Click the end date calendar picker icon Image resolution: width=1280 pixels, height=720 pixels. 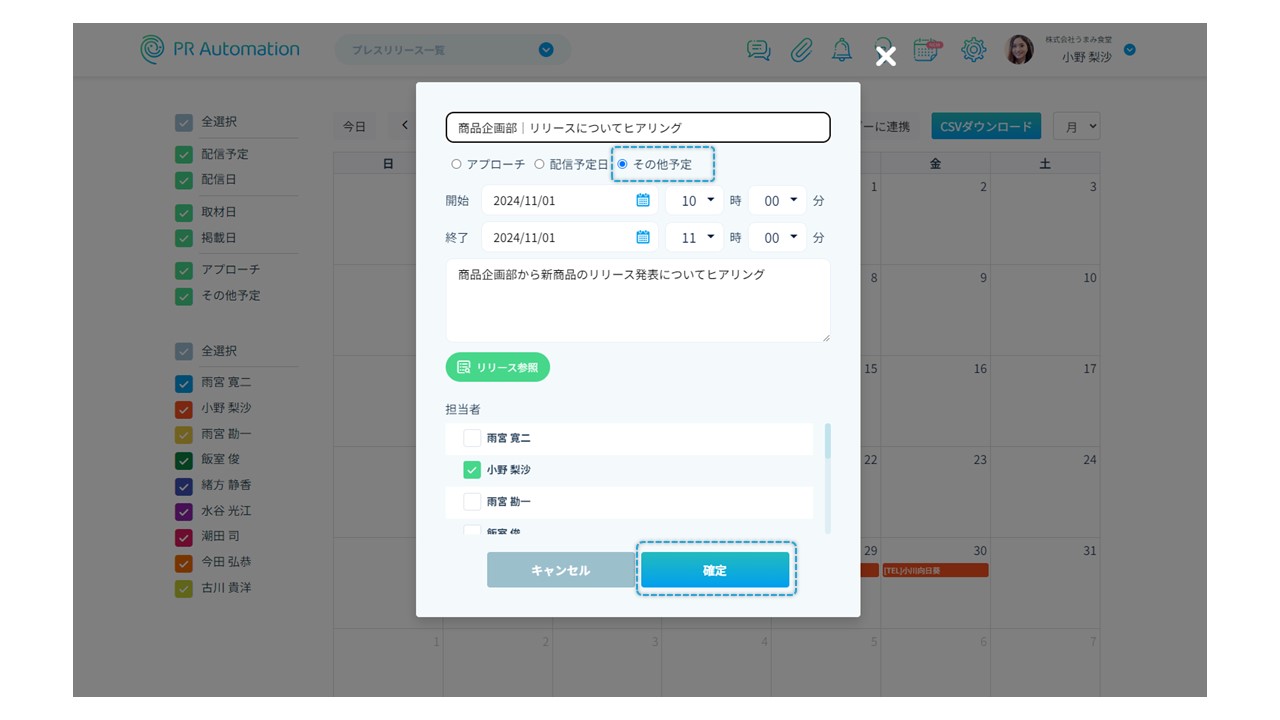click(x=643, y=237)
